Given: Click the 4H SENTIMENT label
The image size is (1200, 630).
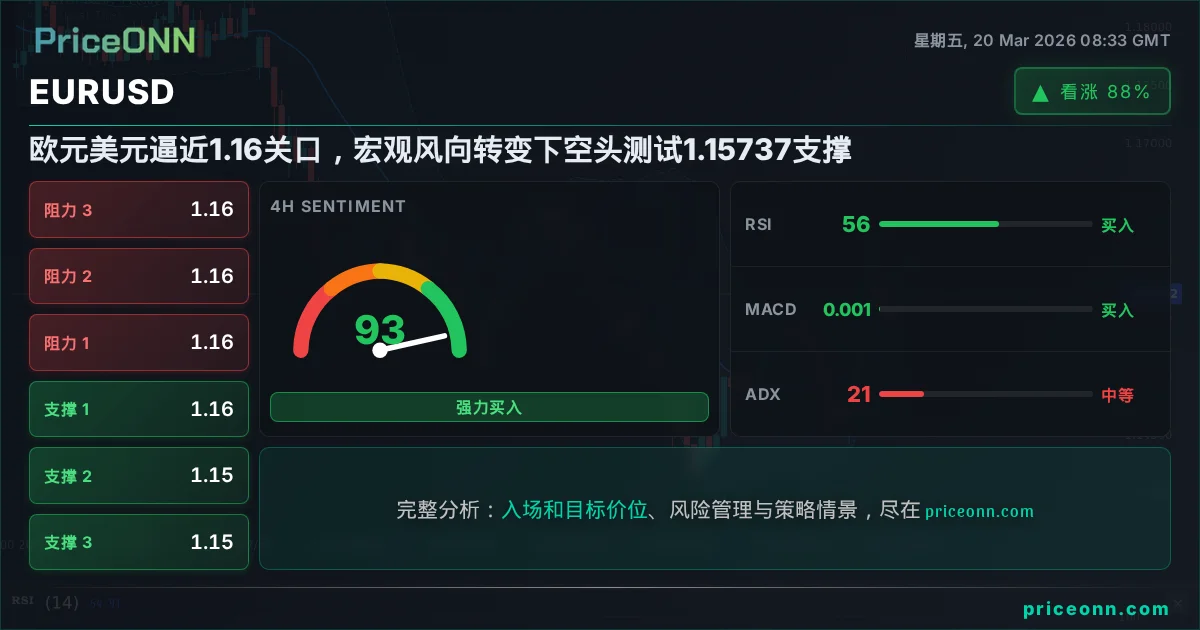Looking at the screenshot, I should click(338, 206).
